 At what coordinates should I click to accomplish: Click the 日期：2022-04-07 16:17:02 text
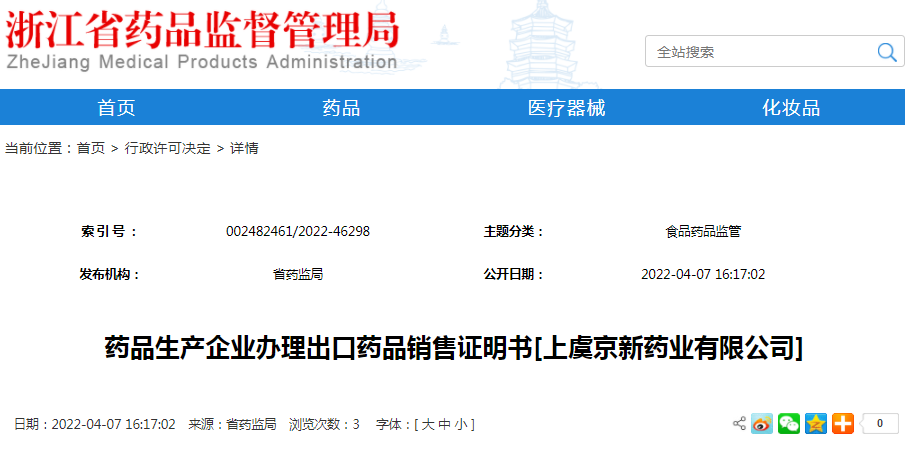(95, 425)
